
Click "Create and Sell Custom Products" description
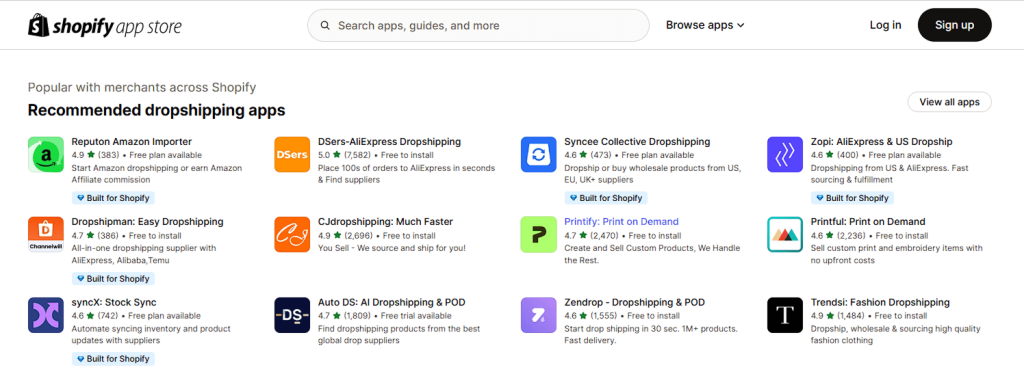652,254
